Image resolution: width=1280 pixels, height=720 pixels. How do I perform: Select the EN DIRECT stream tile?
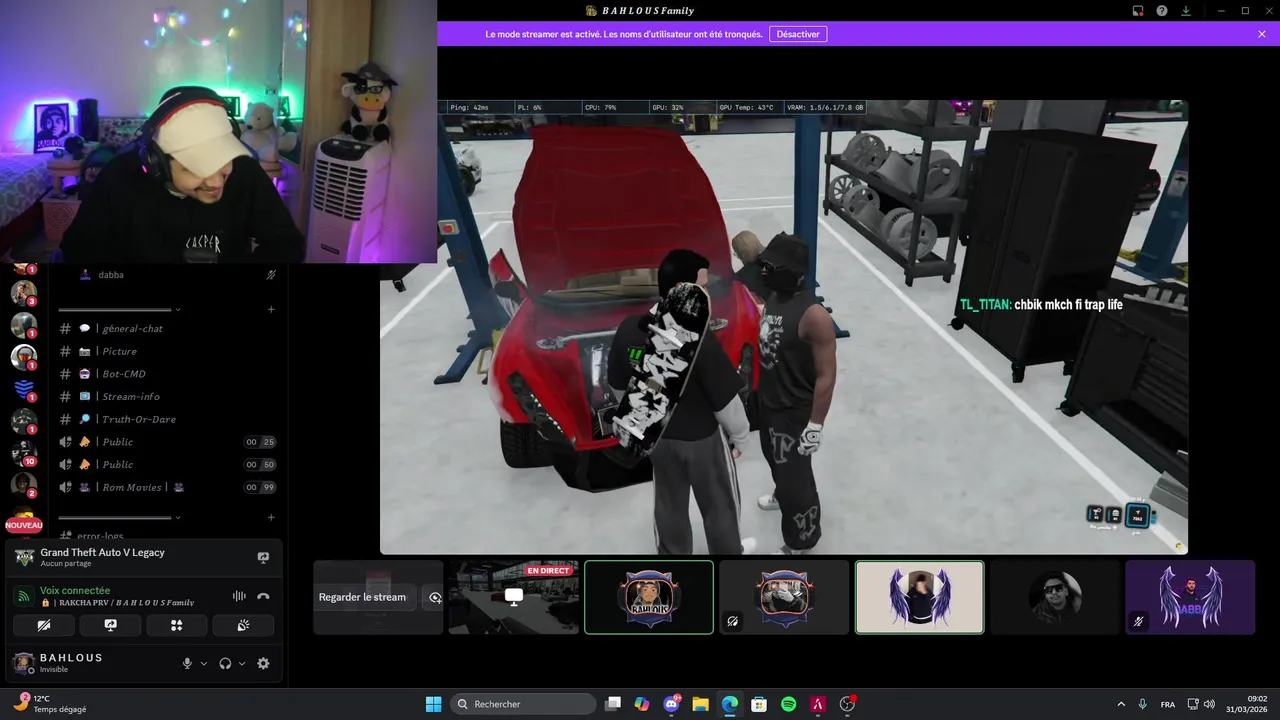pos(513,597)
